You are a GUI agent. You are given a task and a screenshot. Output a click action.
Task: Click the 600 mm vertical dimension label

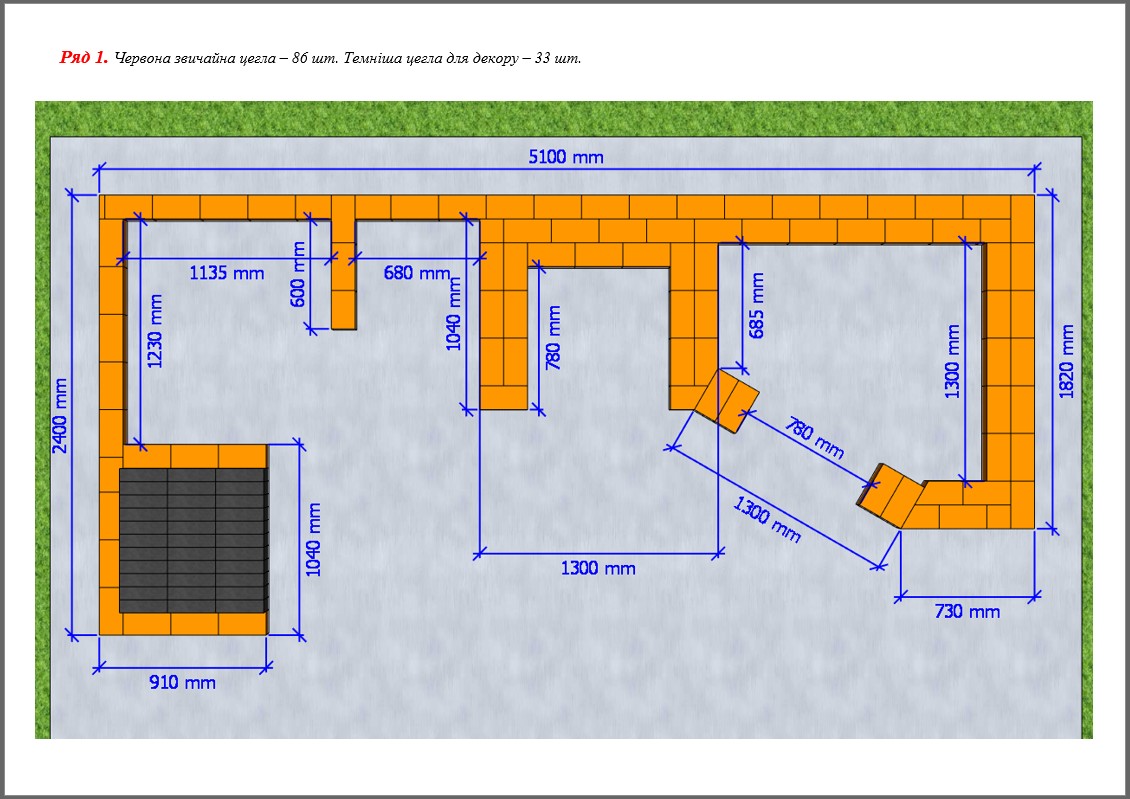click(x=298, y=273)
